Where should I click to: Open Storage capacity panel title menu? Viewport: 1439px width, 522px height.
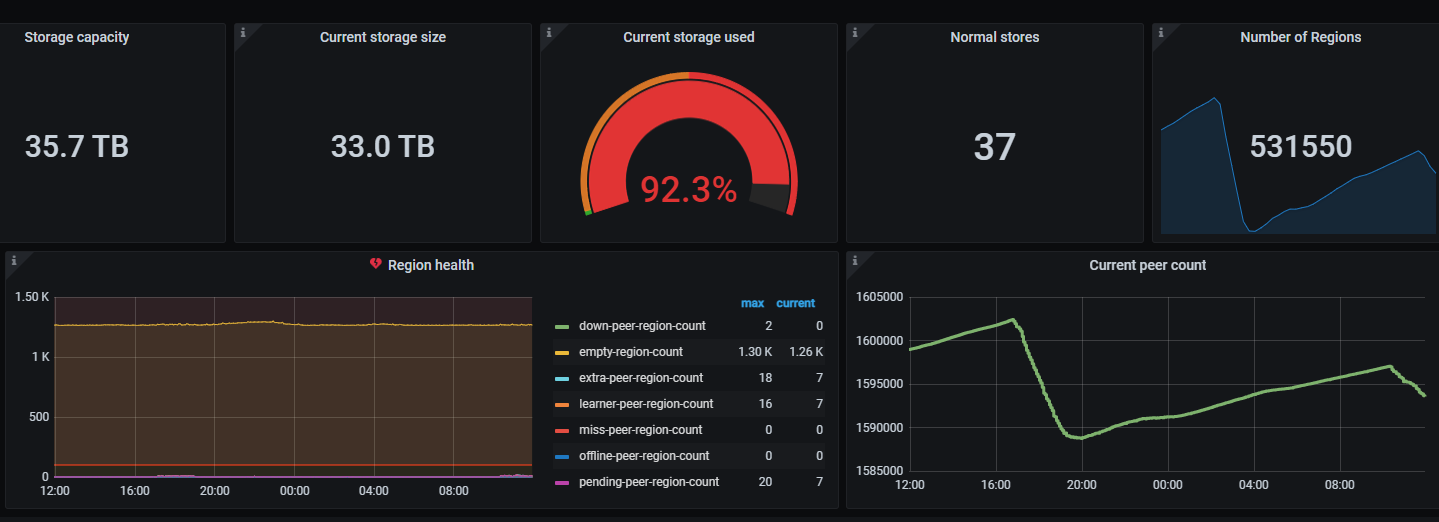click(x=76, y=37)
